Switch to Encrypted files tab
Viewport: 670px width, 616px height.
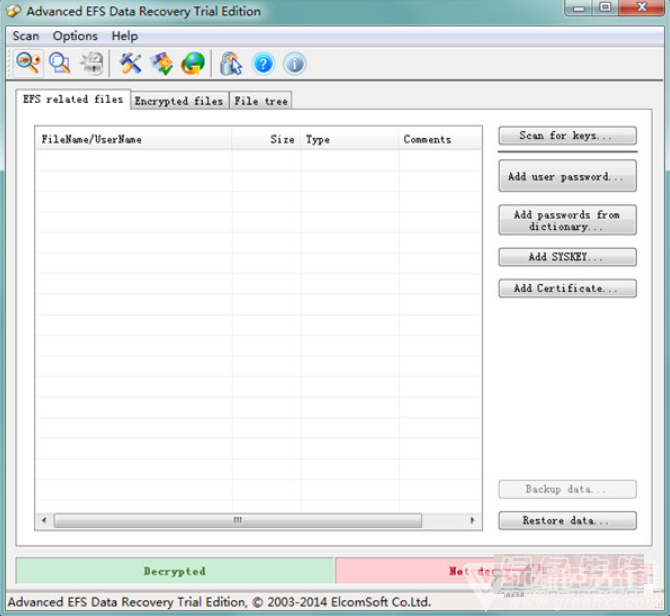pos(179,101)
